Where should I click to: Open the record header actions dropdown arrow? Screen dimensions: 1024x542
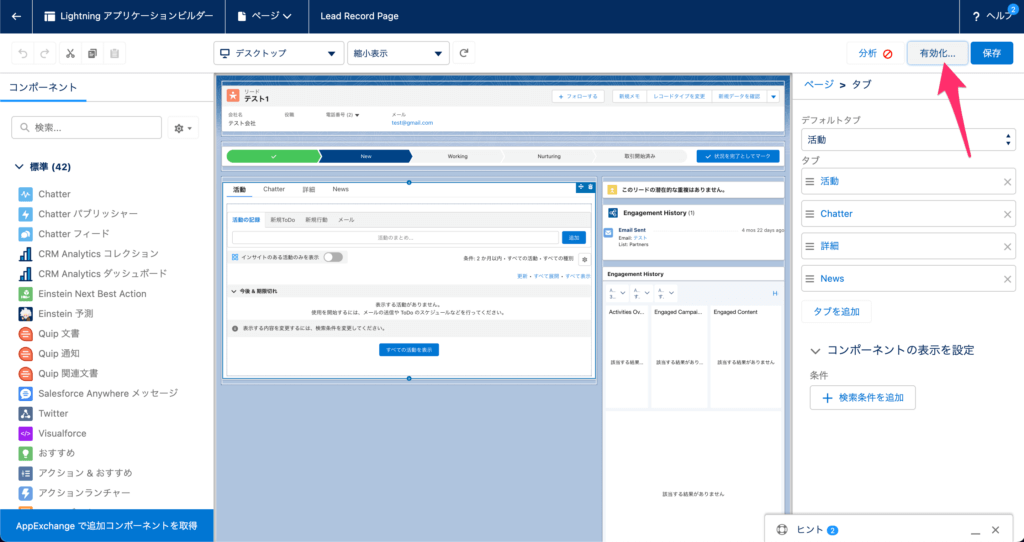coord(773,97)
